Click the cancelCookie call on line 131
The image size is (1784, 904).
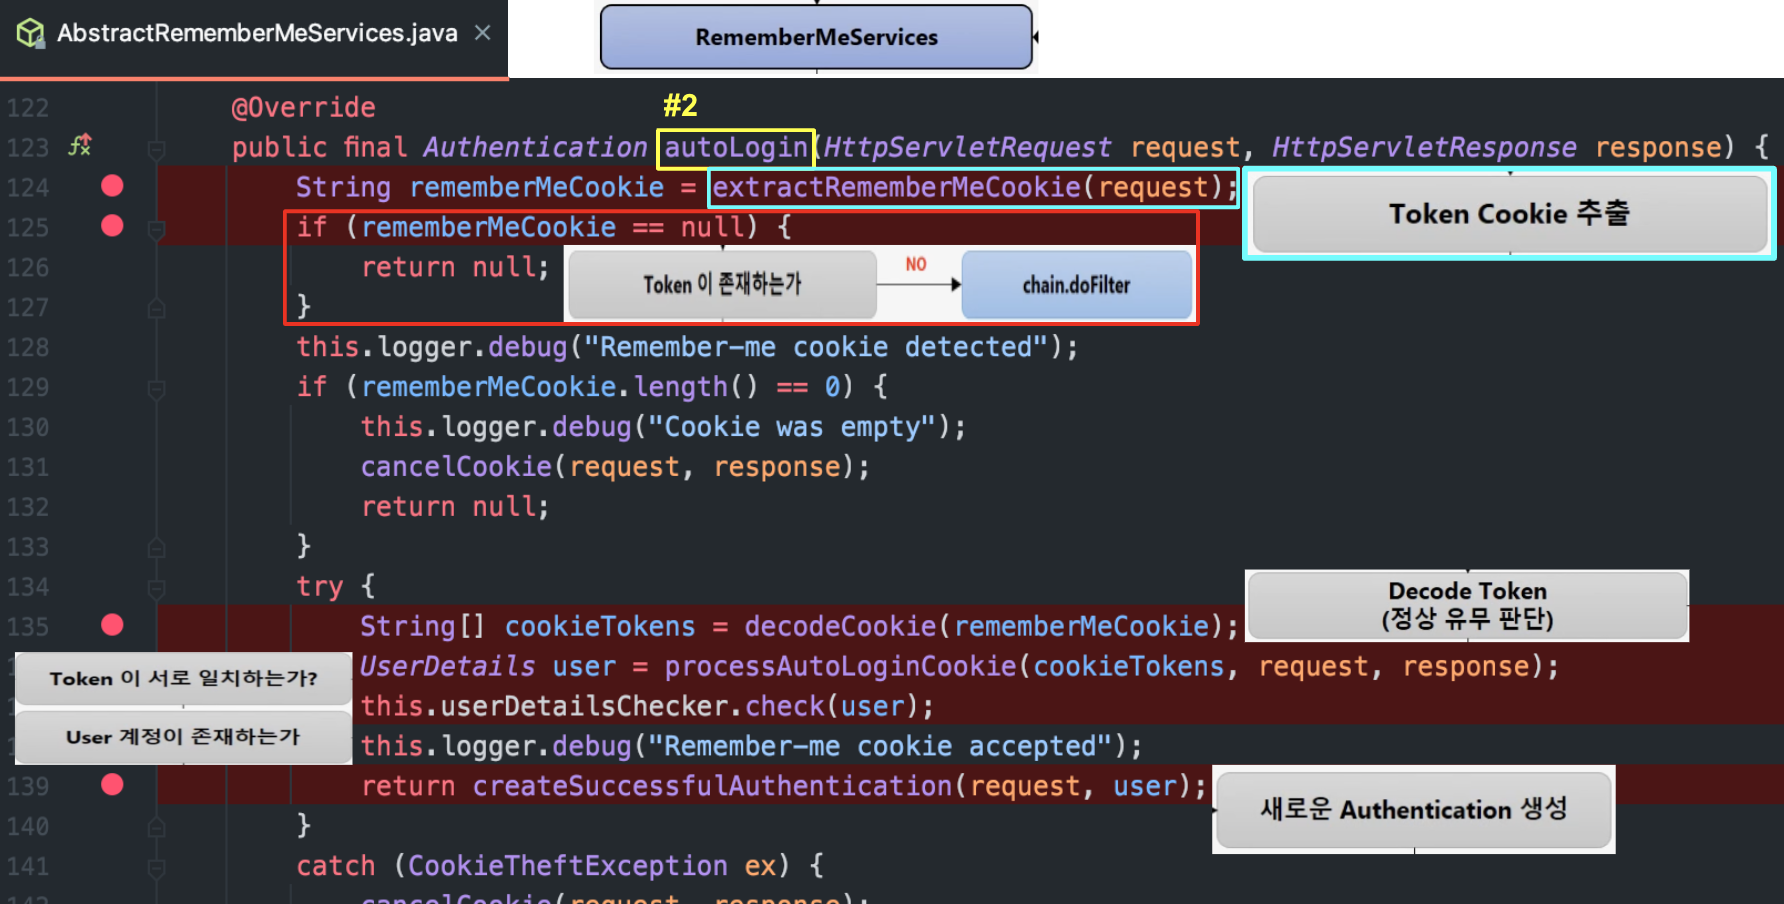tap(456, 467)
